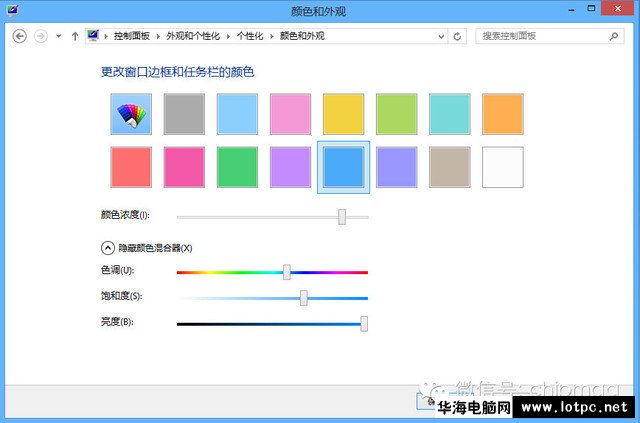Expand the arrow after 控制面板 breadcrumb

tap(158, 36)
